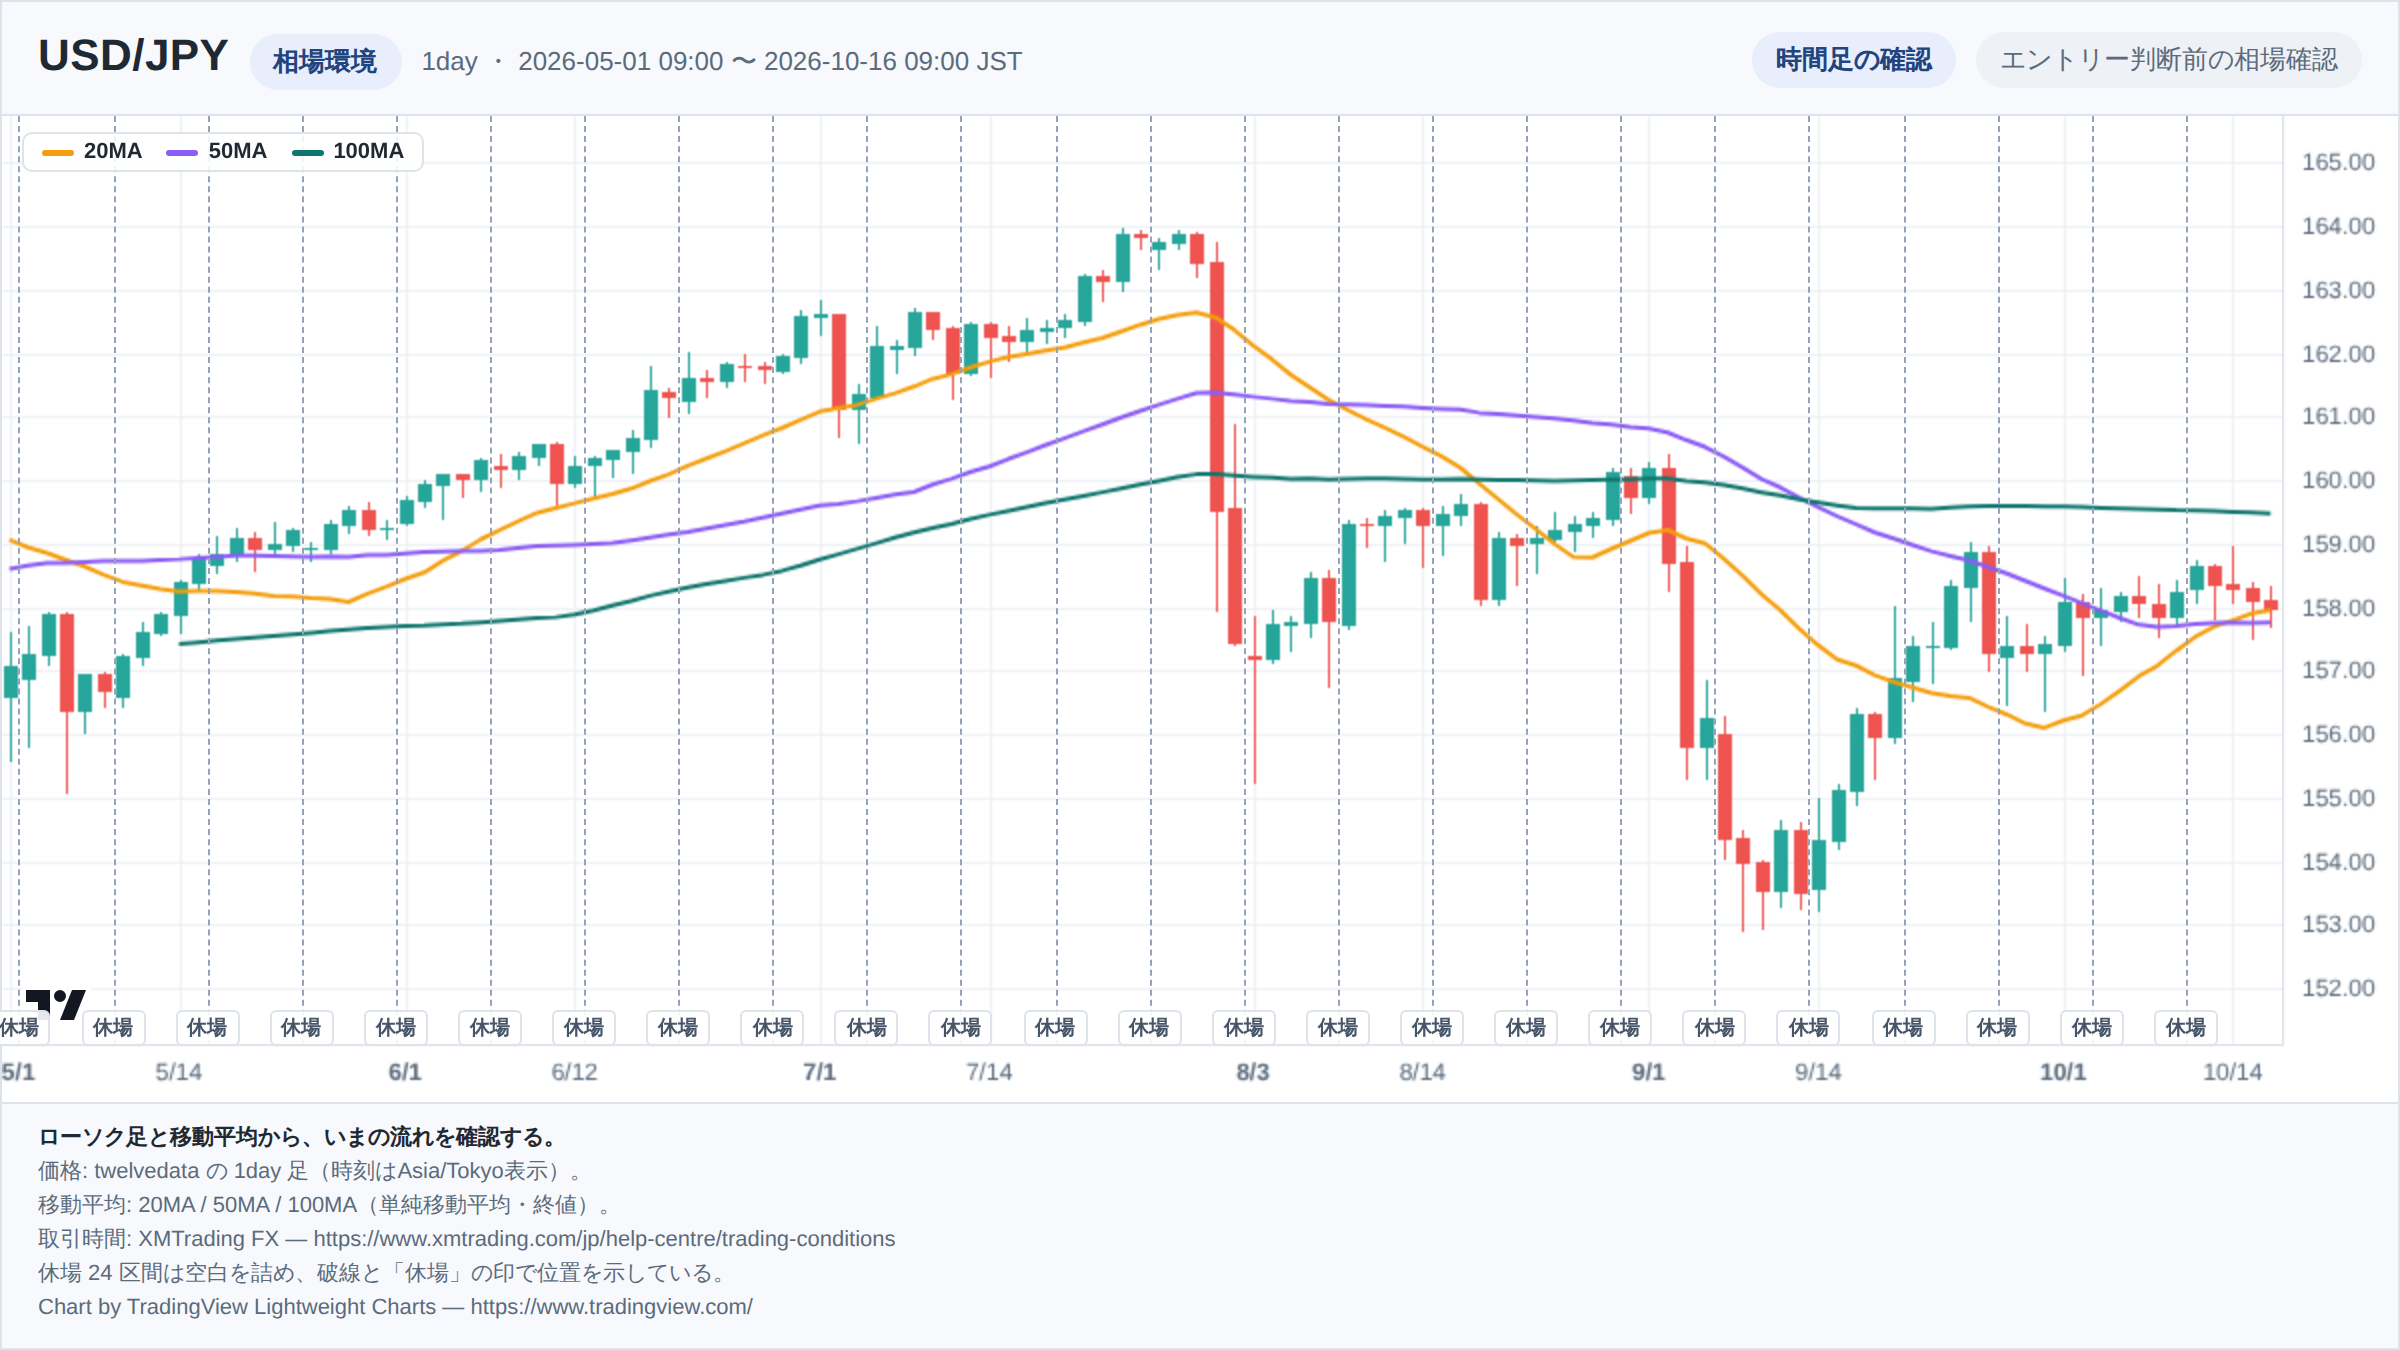Click the 相場環境 badge

point(325,62)
